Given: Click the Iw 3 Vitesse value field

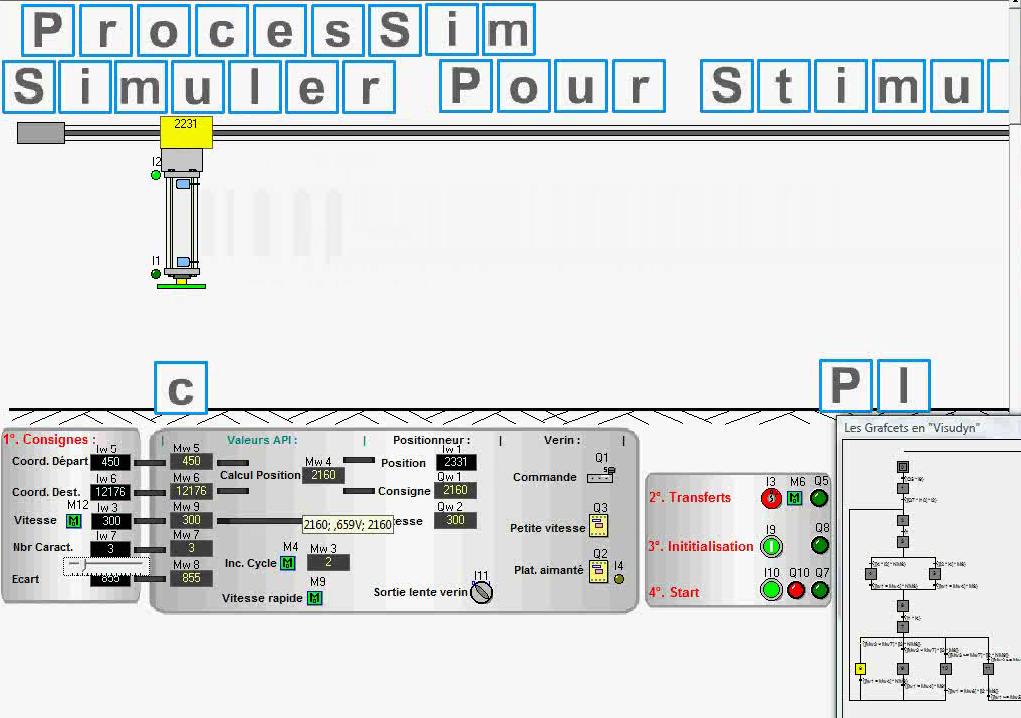Looking at the screenshot, I should pos(110,521).
